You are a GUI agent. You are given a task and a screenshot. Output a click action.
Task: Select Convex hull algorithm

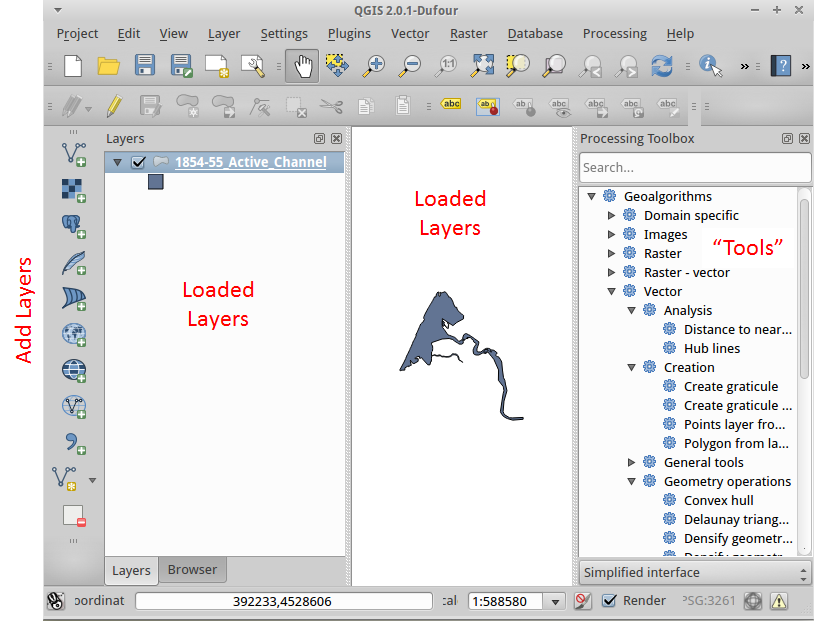click(x=718, y=500)
